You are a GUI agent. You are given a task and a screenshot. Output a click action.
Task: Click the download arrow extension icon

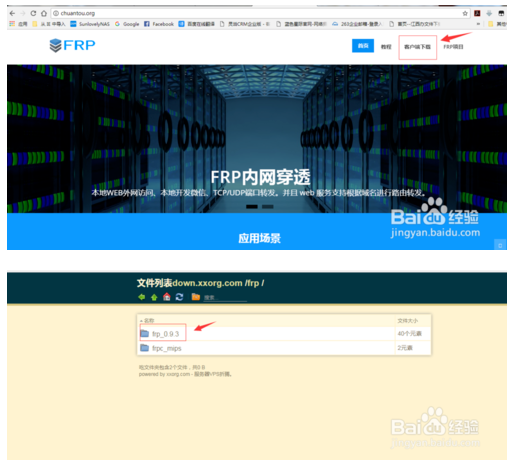[x=489, y=13]
